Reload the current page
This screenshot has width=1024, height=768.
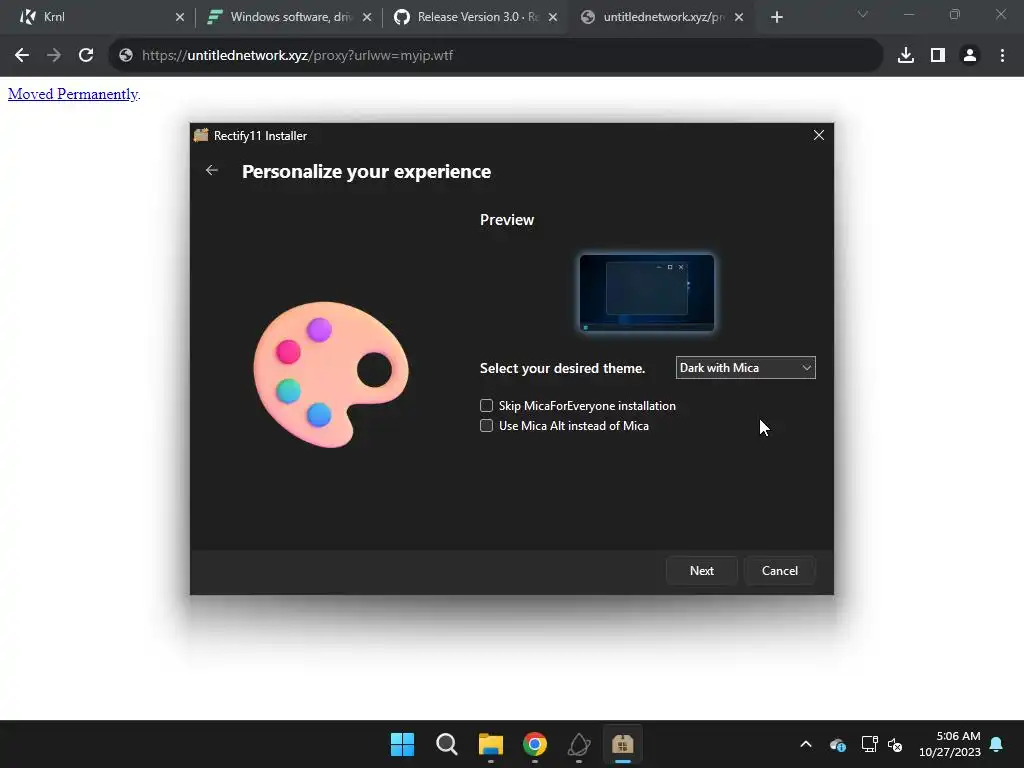pyautogui.click(x=86, y=56)
